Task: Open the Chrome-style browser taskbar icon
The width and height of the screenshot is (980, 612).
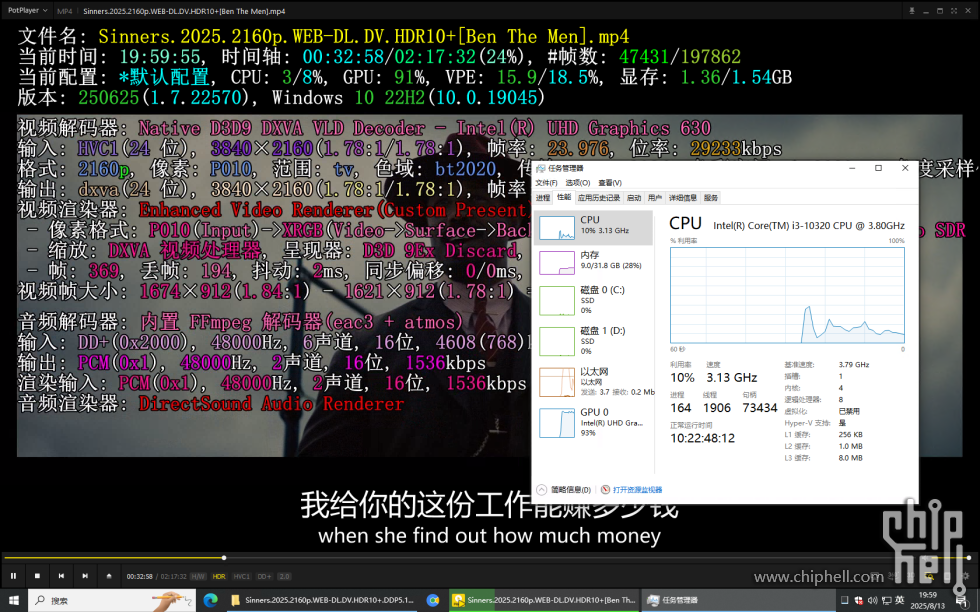Action: (433, 600)
